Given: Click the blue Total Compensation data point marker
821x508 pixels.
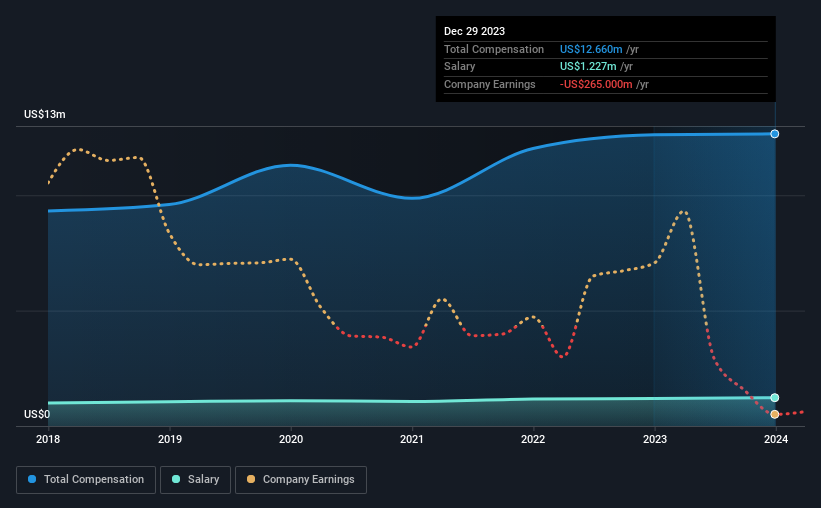Looking at the screenshot, I should click(x=774, y=134).
